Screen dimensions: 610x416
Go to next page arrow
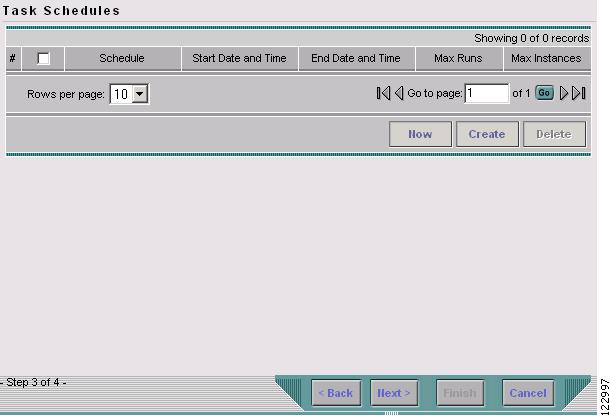[x=564, y=93]
